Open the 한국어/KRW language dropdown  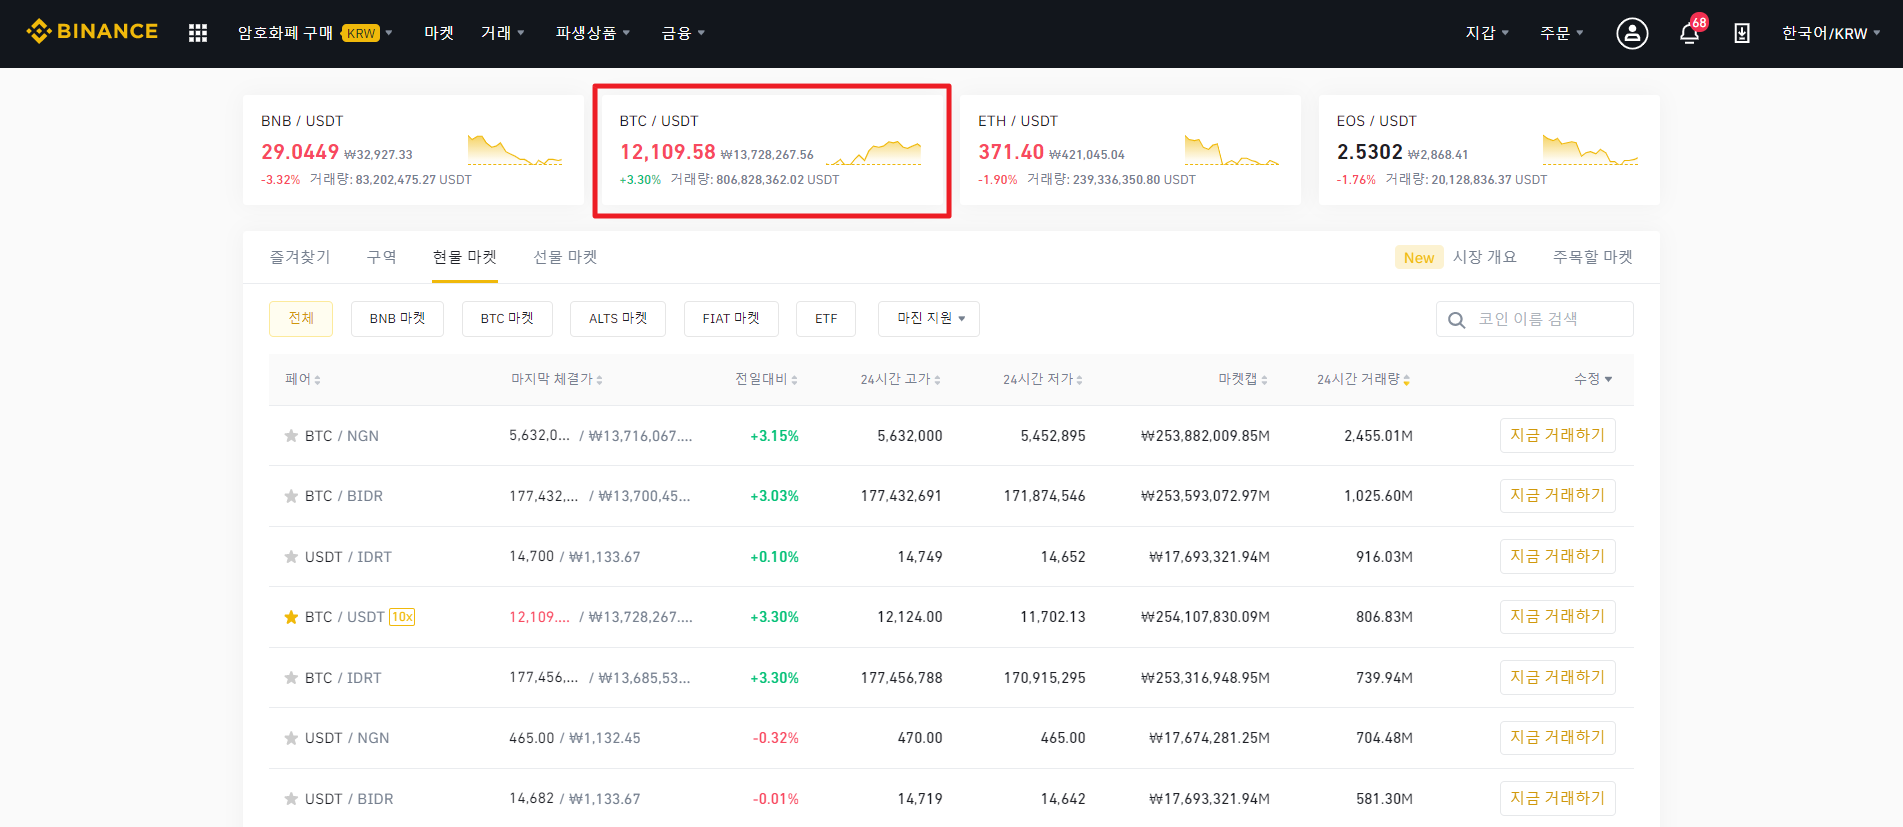(x=1830, y=33)
